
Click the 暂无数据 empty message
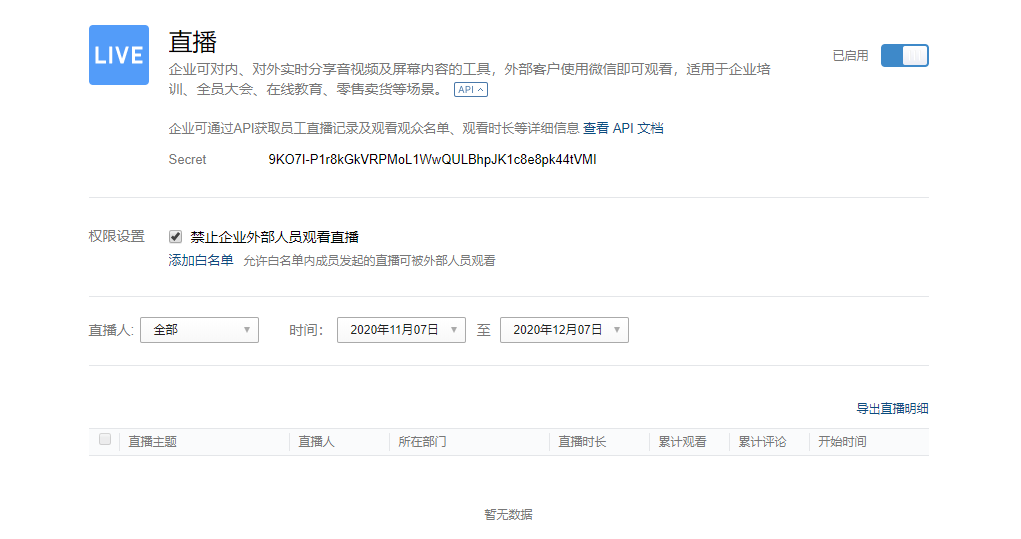pyautogui.click(x=509, y=514)
